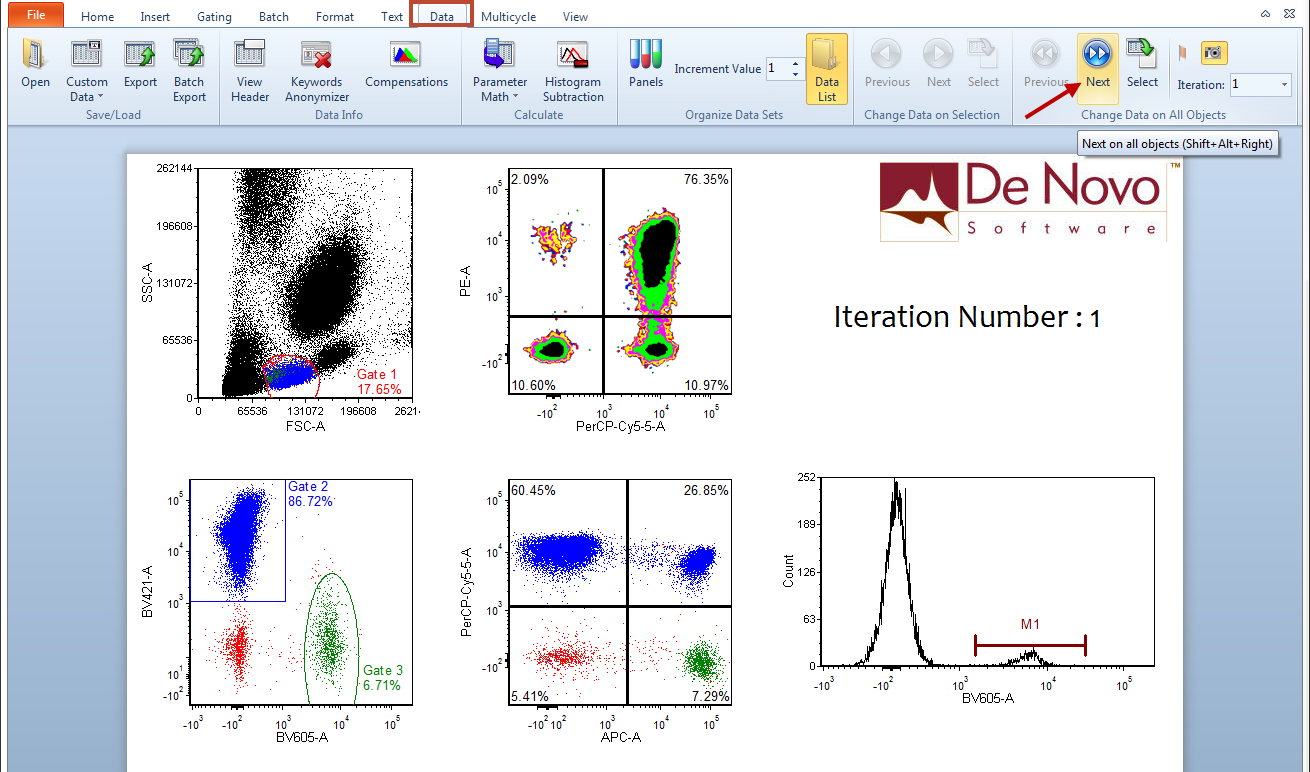Switch to the Gating tab
The width and height of the screenshot is (1310, 772).
(x=214, y=17)
